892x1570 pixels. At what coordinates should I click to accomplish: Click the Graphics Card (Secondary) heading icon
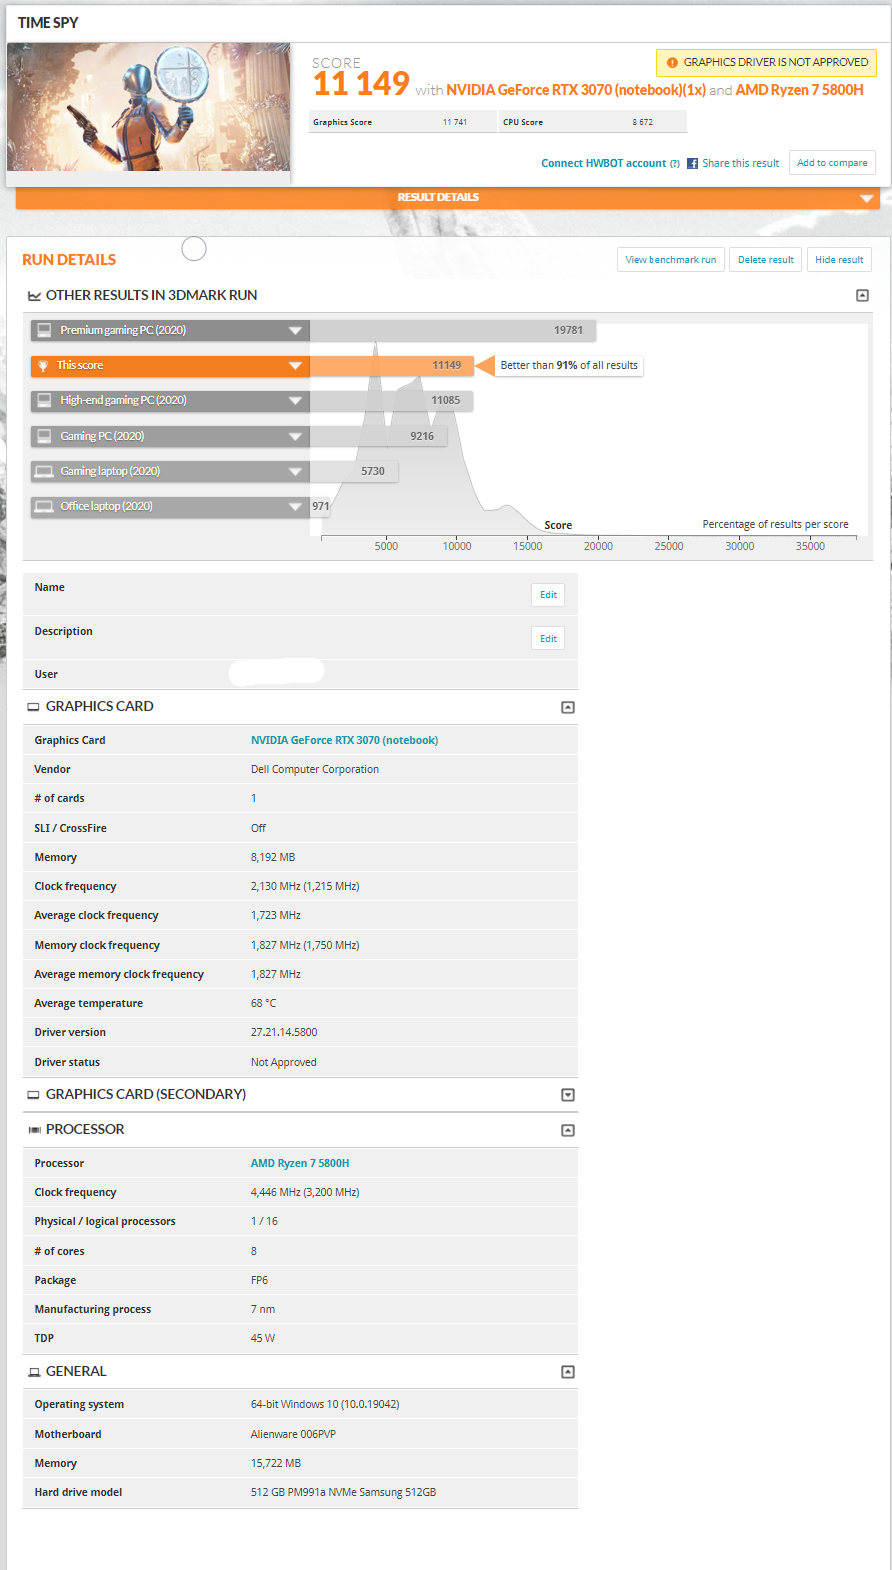tap(34, 1095)
